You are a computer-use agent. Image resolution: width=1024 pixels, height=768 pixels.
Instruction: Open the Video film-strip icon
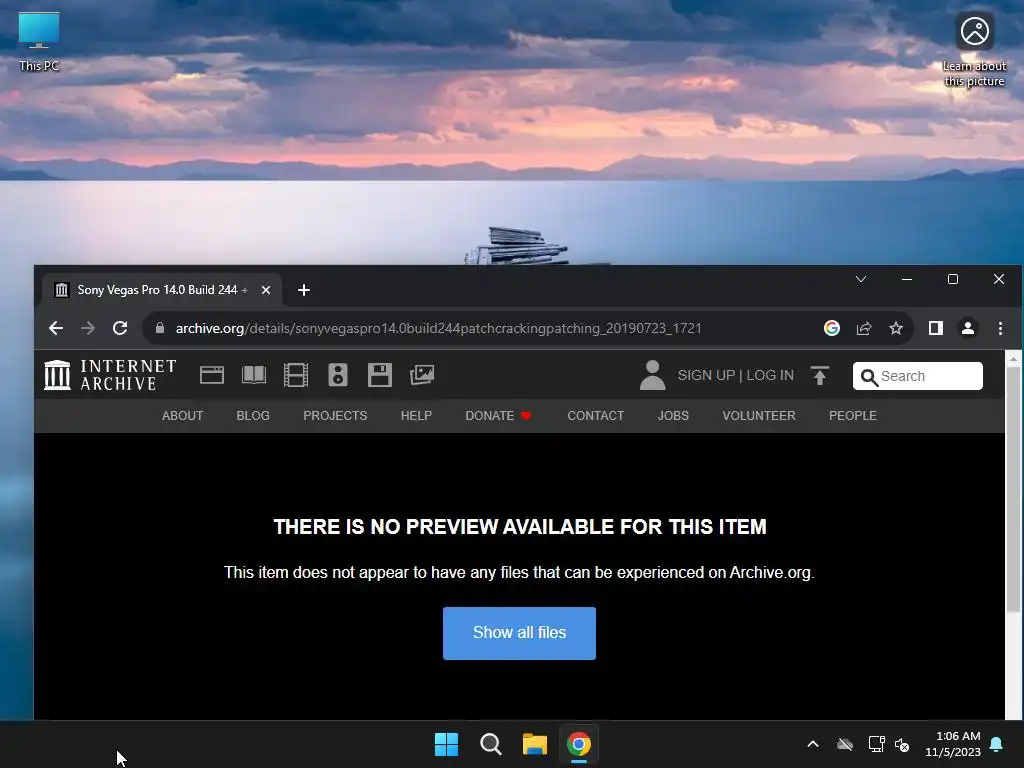(296, 375)
